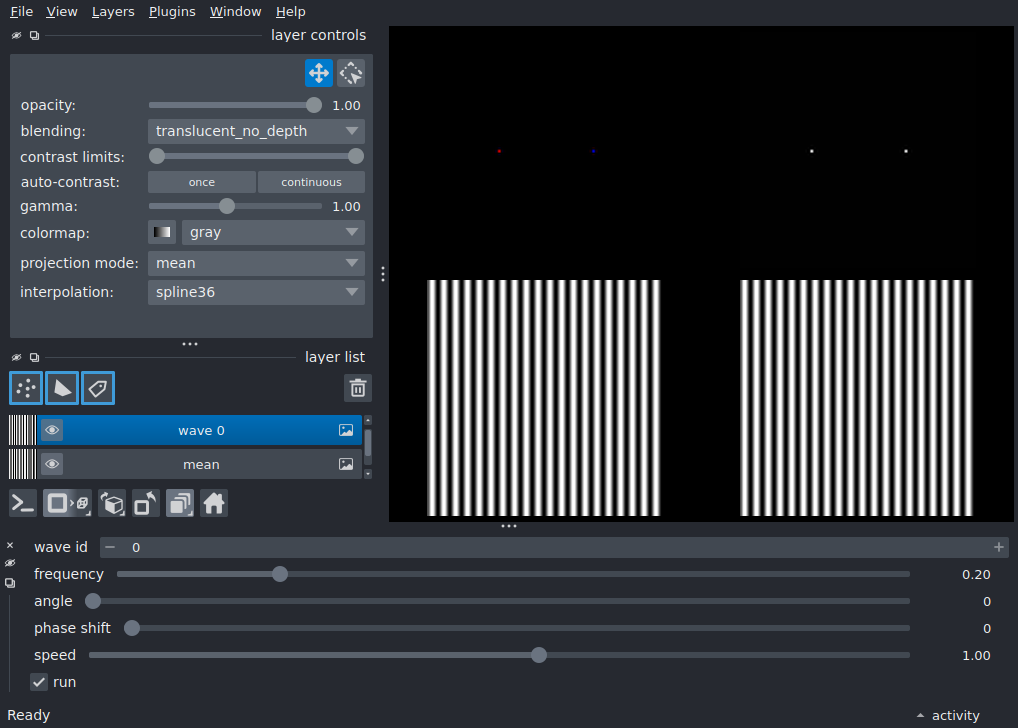Click the auto-contrast once button

tap(202, 182)
